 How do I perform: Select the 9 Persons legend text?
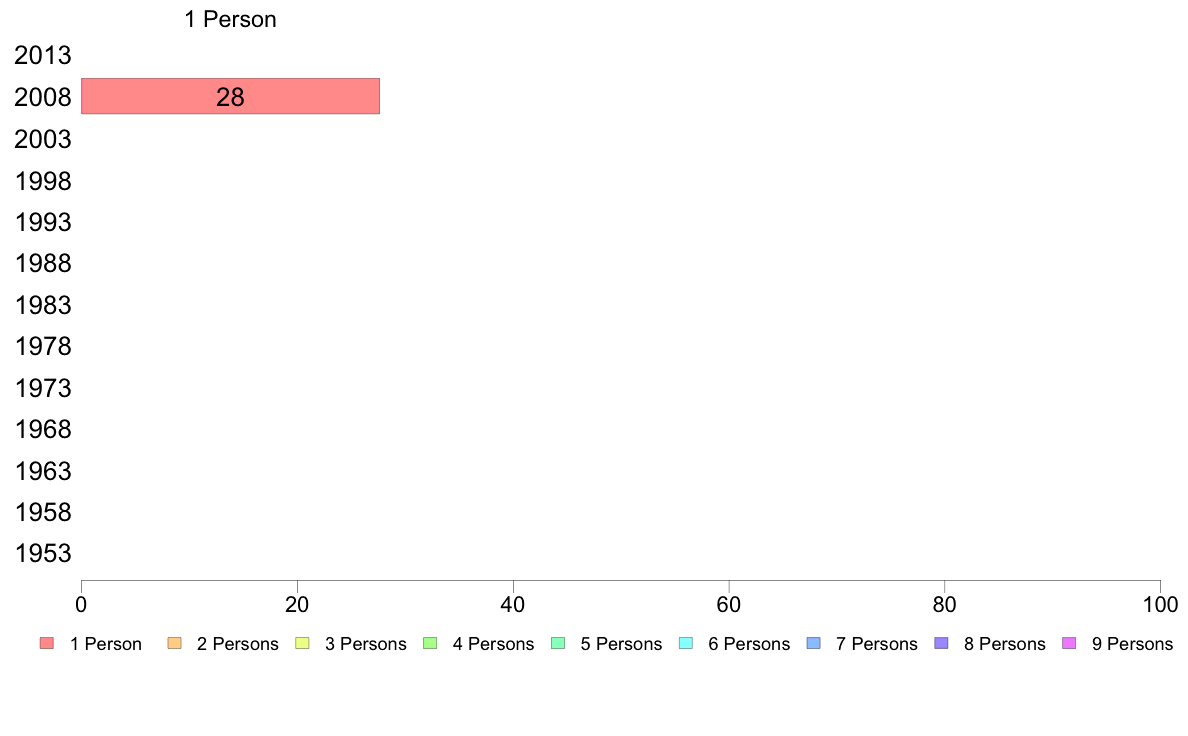1133,644
